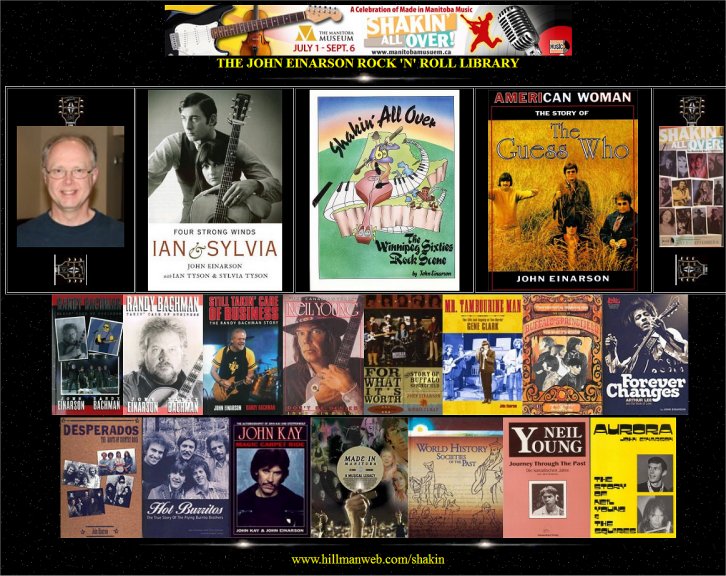Image resolution: width=726 pixels, height=576 pixels.
Task: Open Randy Bachman cover with photo collage
Action: coord(88,354)
